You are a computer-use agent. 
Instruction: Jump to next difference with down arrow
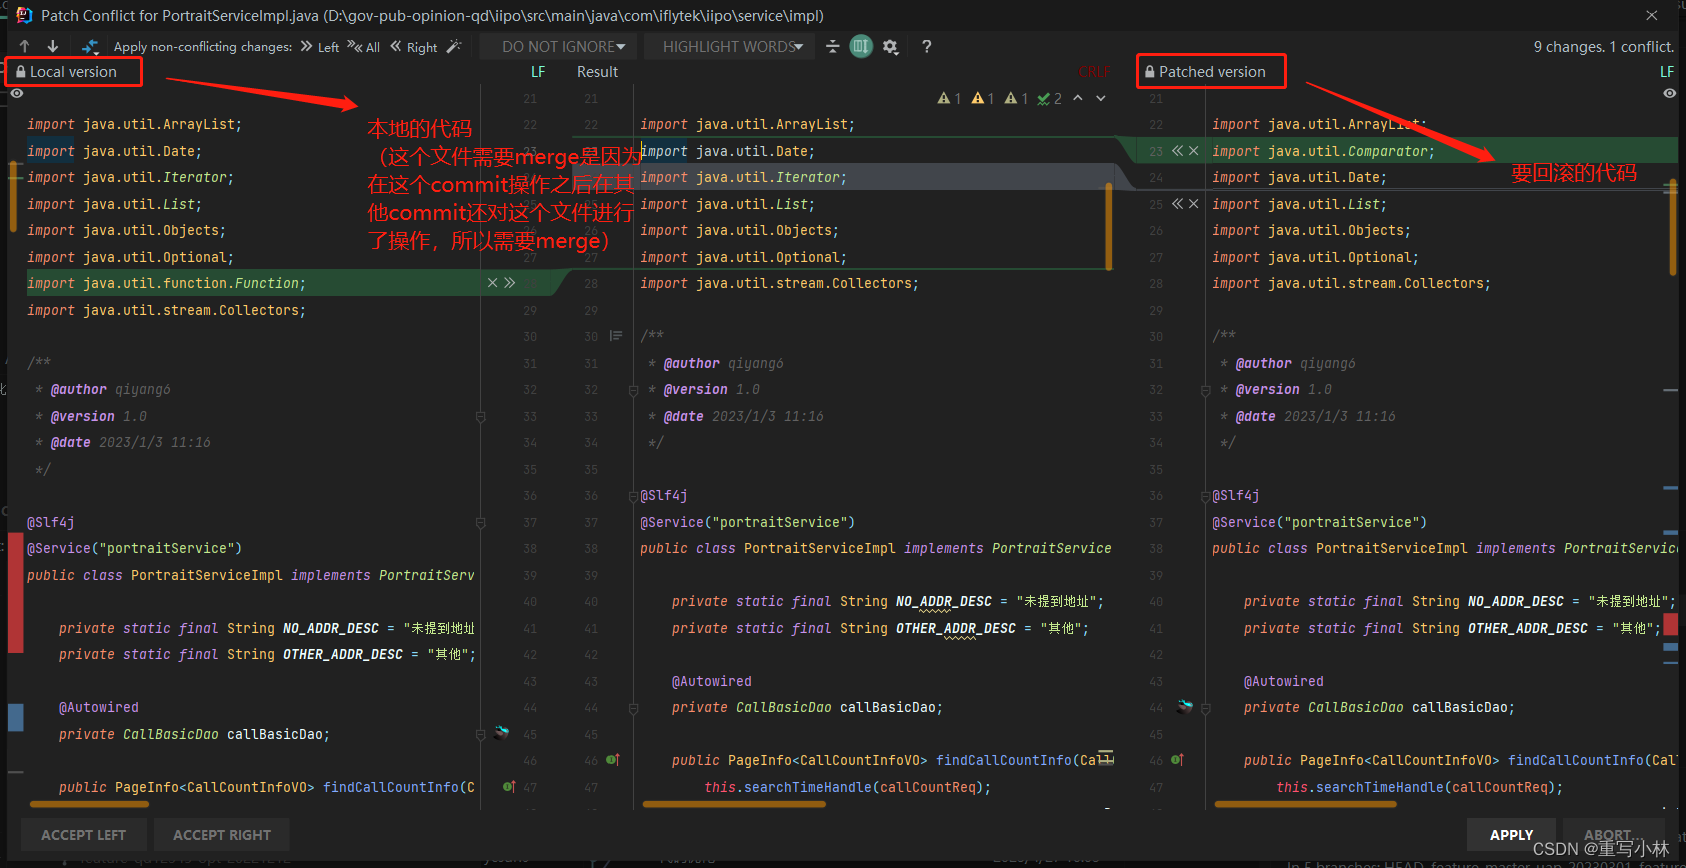(53, 46)
